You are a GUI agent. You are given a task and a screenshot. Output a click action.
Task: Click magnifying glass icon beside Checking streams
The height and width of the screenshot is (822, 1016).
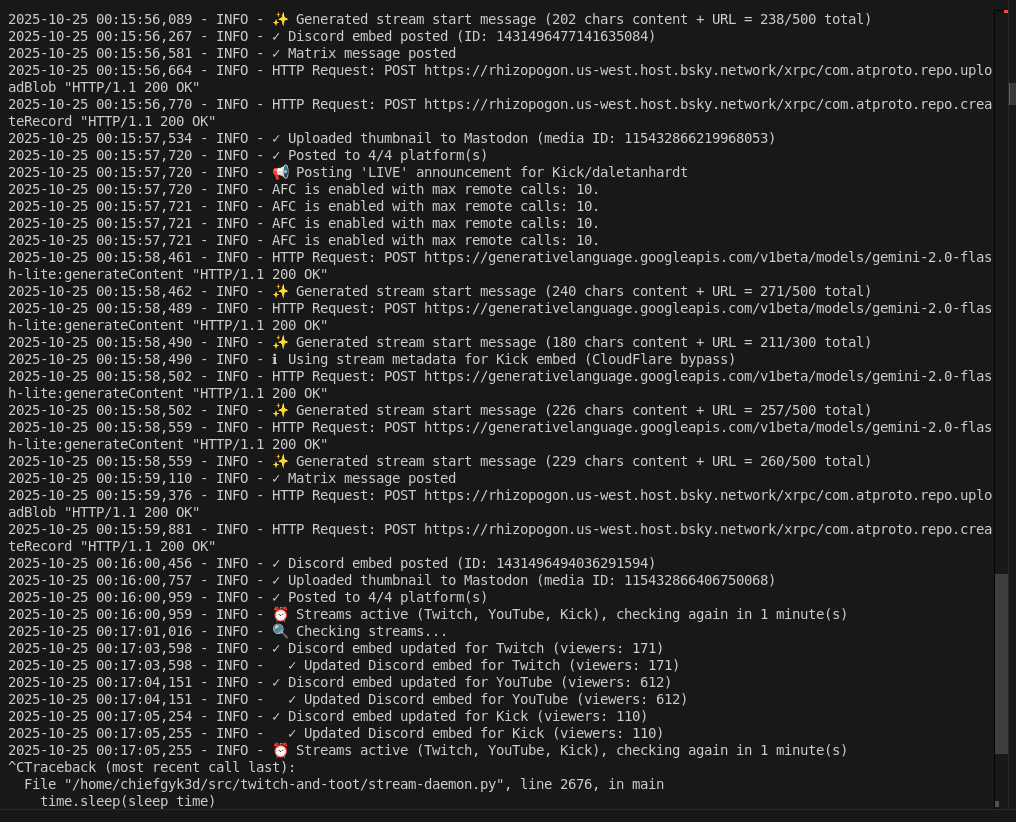point(280,631)
